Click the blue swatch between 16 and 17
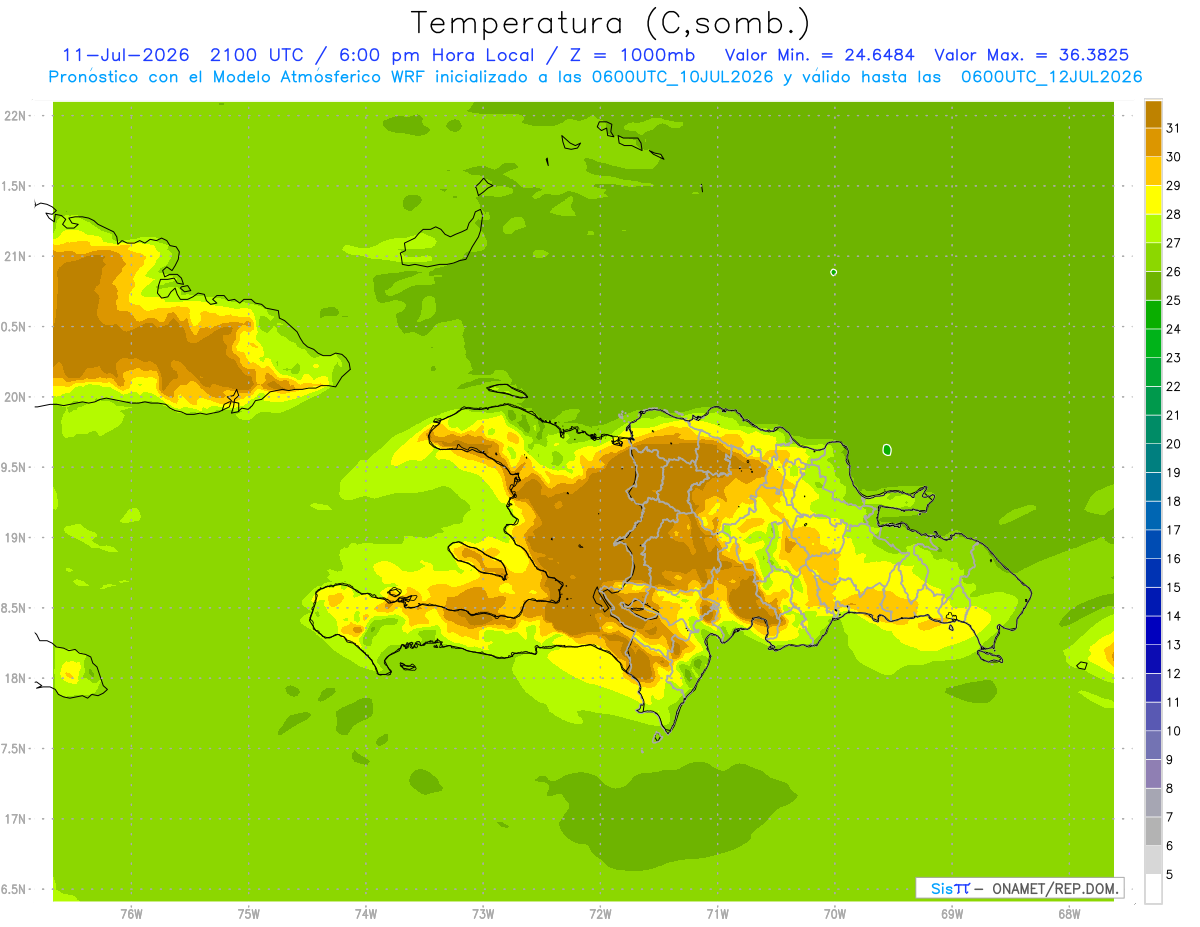This screenshot has width=1200, height=927. (1153, 543)
